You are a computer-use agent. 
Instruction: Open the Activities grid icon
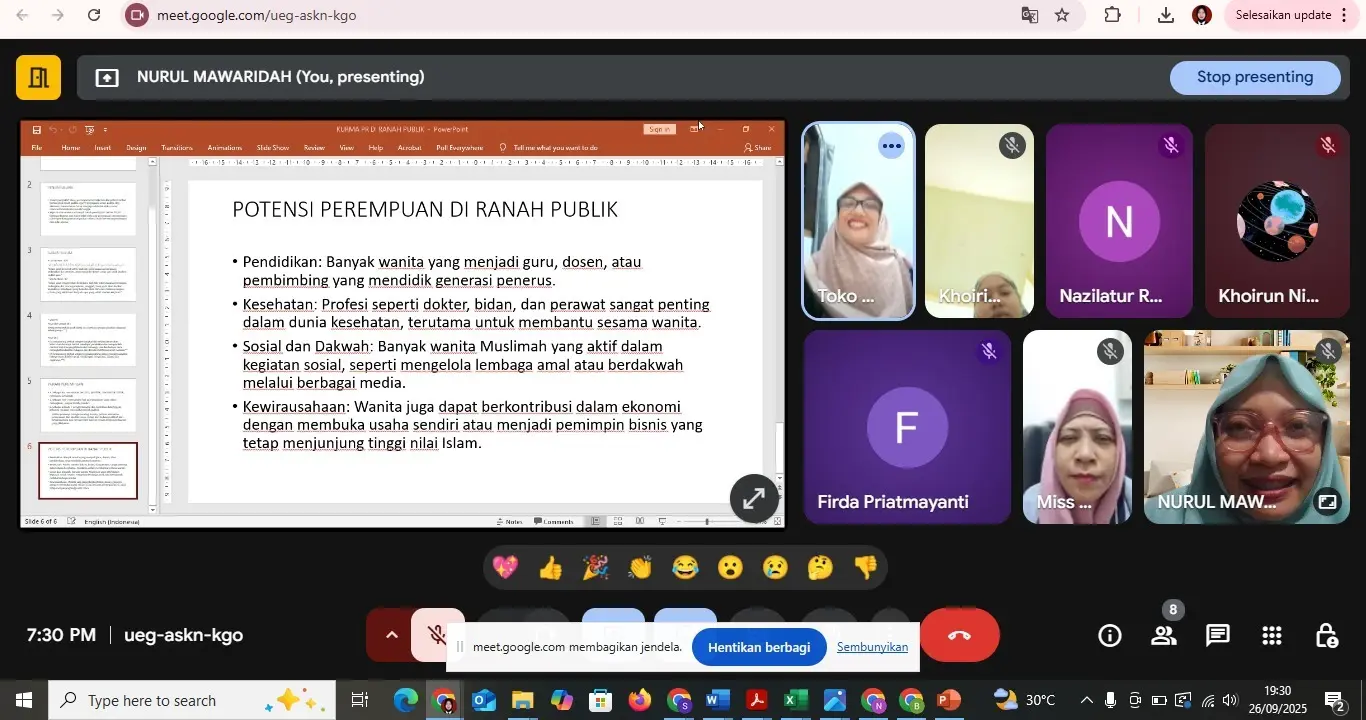coord(1272,636)
